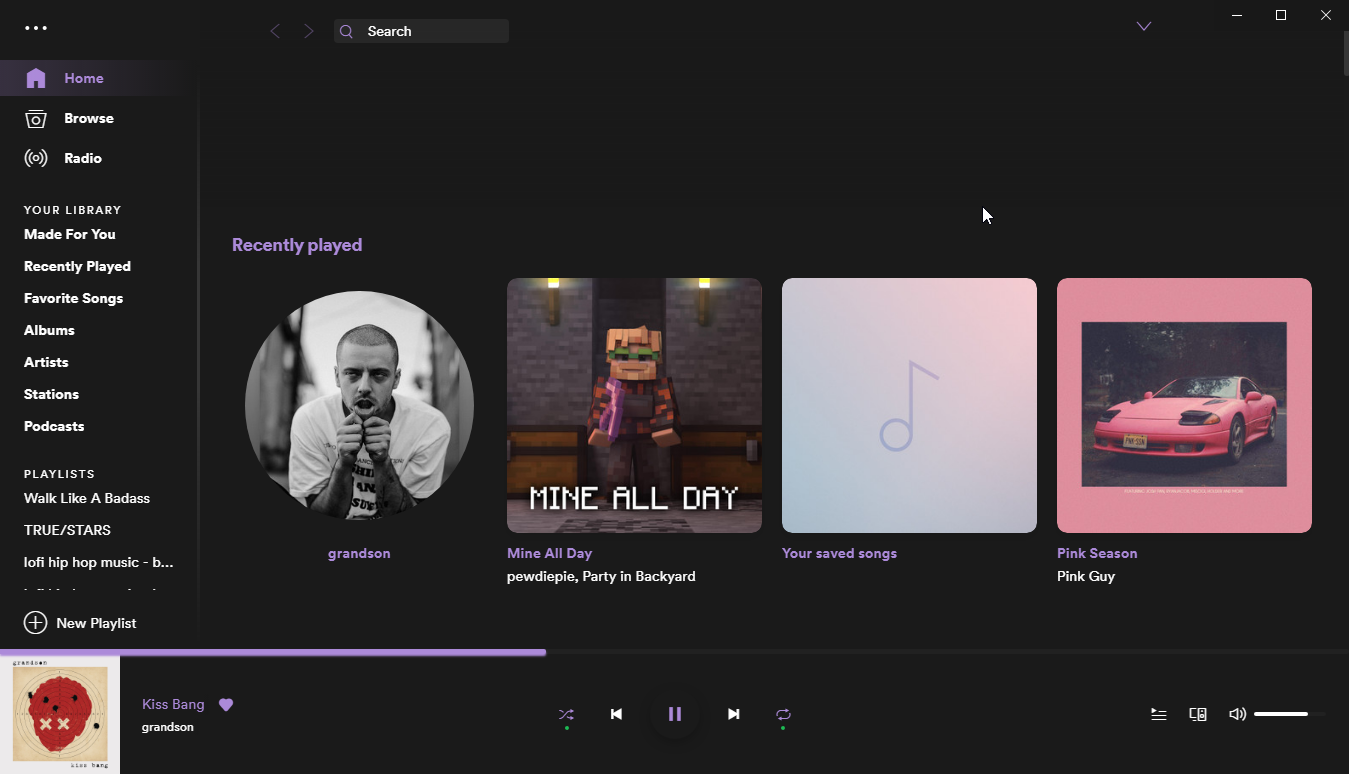Screen dimensions: 1349x774
Task: Mute using the speaker icon
Action: tap(1237, 714)
